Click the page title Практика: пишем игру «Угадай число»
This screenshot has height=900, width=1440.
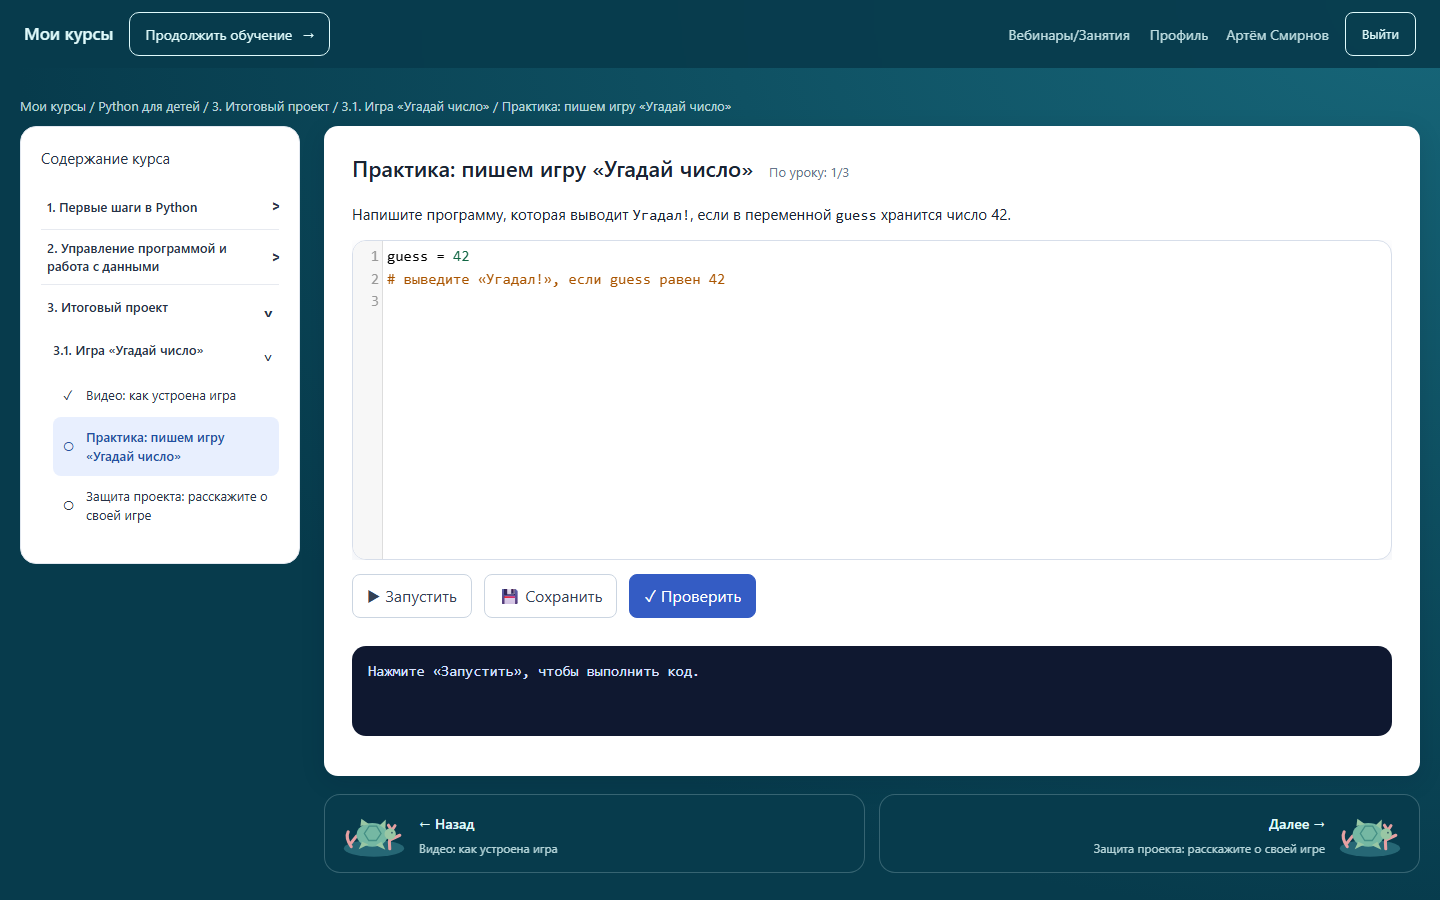tap(552, 170)
